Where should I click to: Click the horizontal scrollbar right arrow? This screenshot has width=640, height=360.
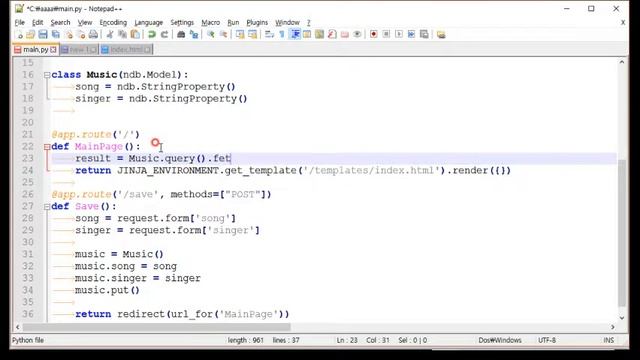tap(612, 327)
